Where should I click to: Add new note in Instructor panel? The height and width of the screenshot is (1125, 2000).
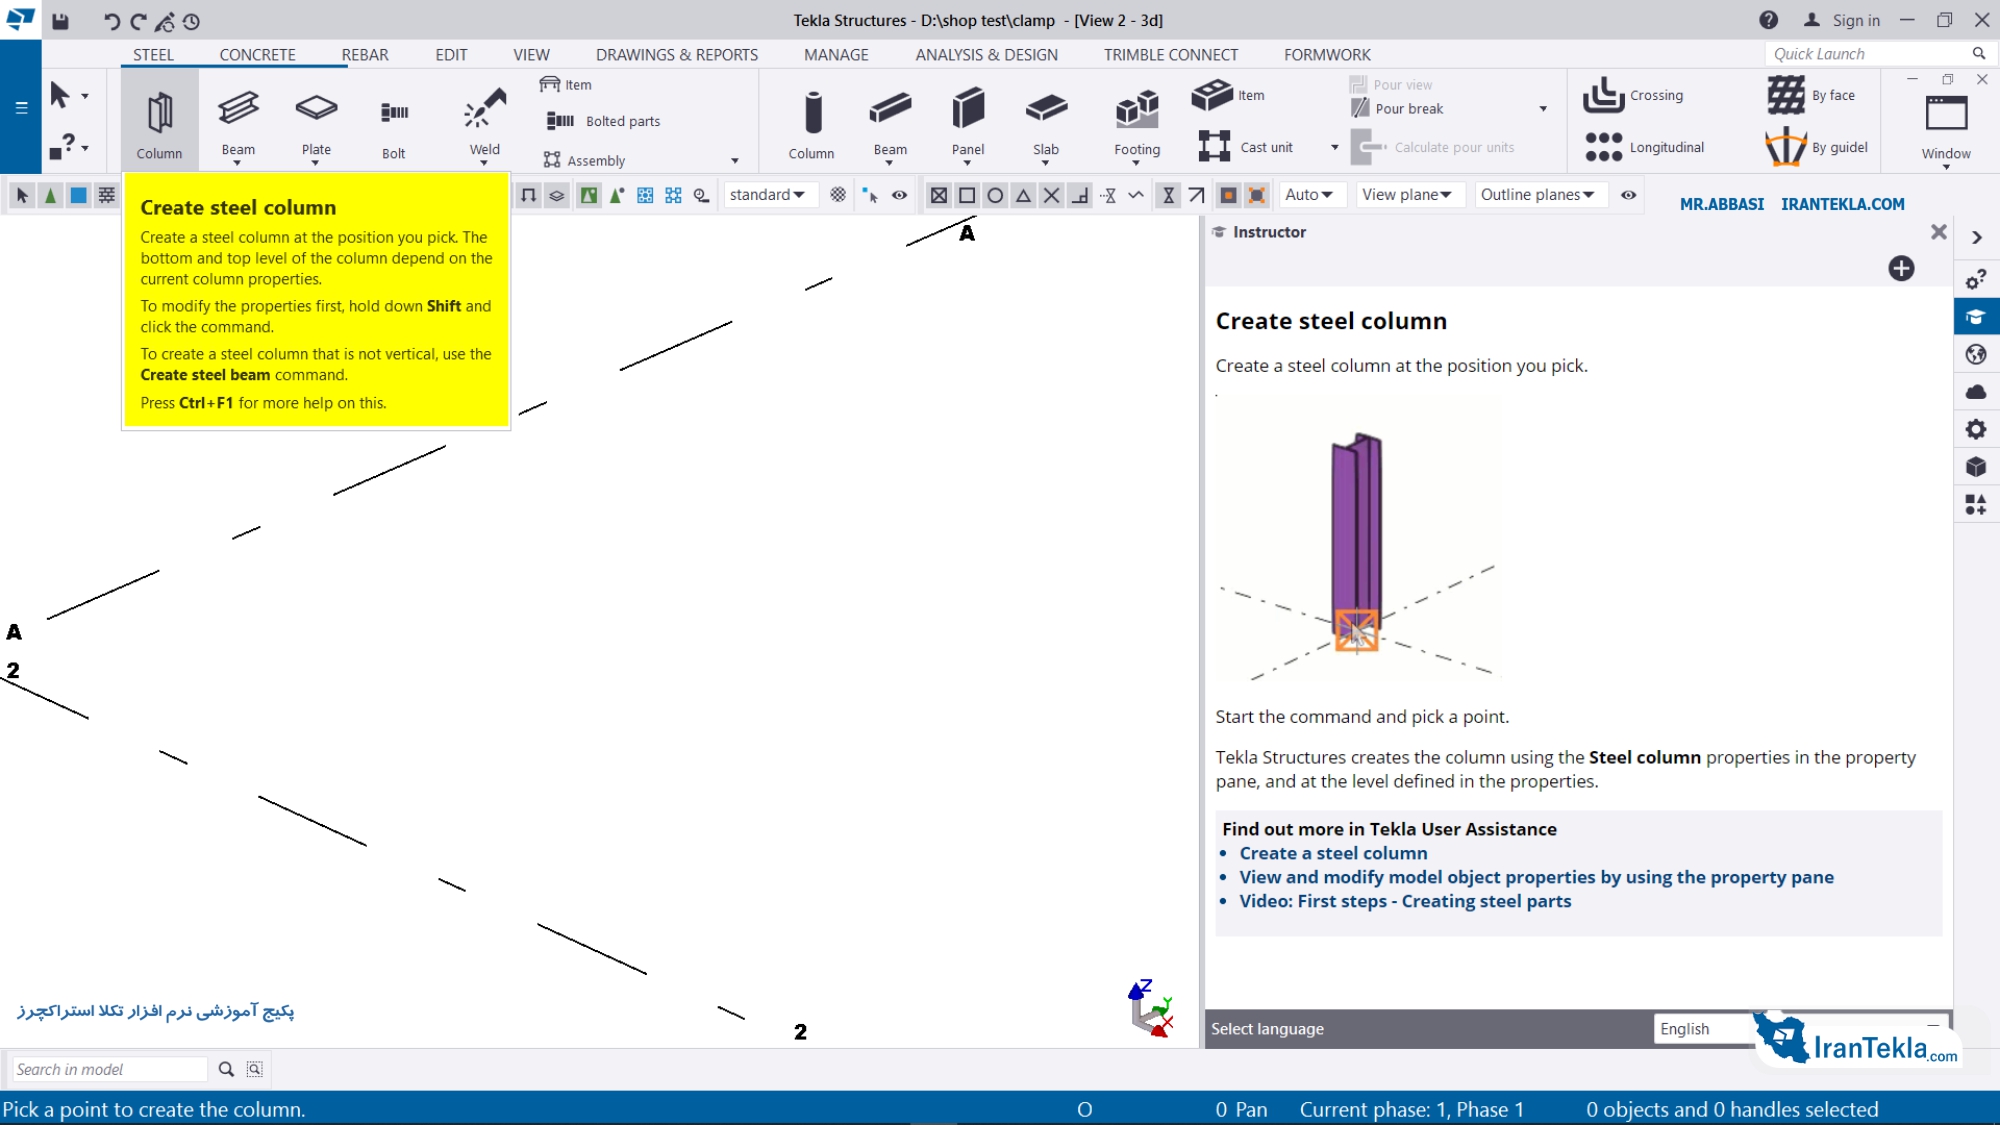tap(1901, 268)
